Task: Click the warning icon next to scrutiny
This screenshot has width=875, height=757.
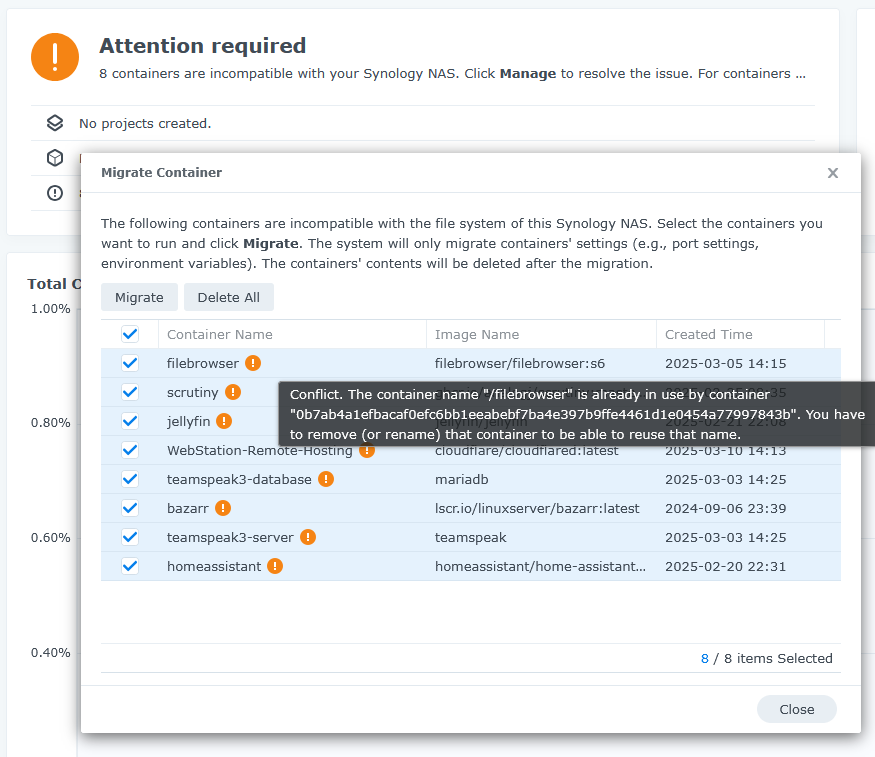Action: point(233,392)
